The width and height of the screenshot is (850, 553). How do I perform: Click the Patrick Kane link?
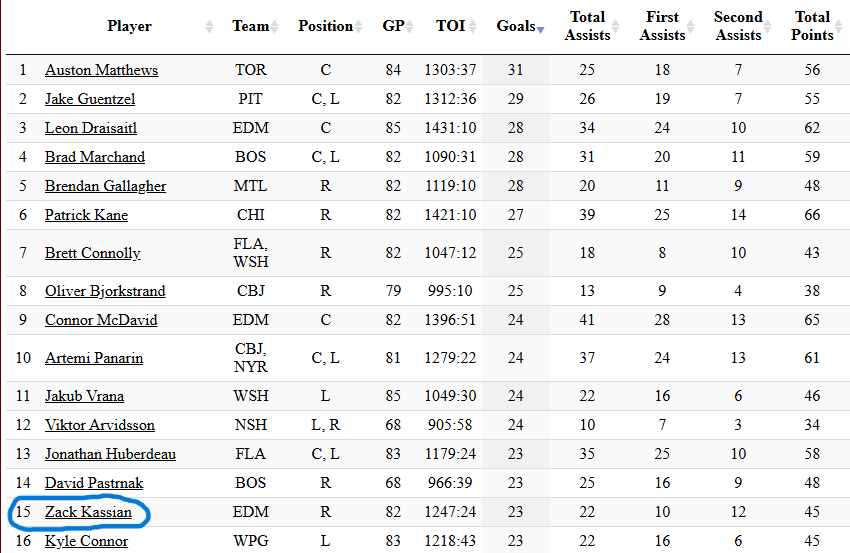coord(86,215)
